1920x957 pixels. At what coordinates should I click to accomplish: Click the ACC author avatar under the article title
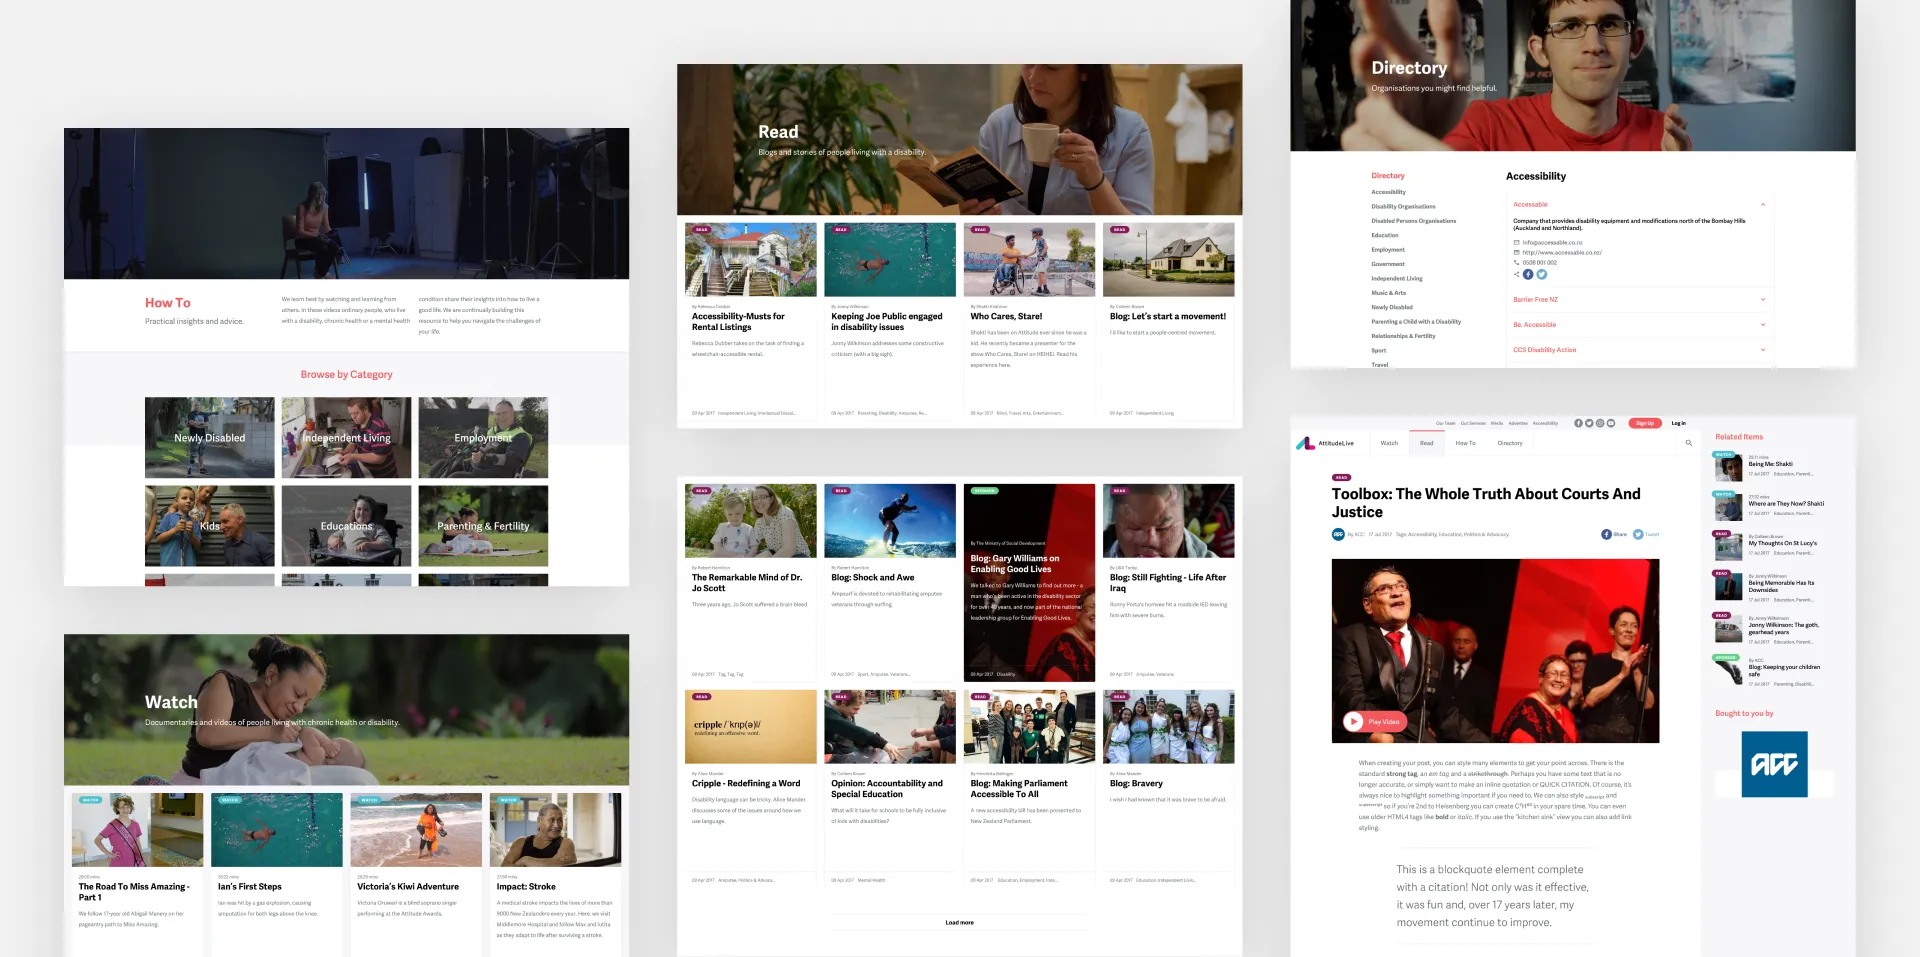pos(1338,534)
